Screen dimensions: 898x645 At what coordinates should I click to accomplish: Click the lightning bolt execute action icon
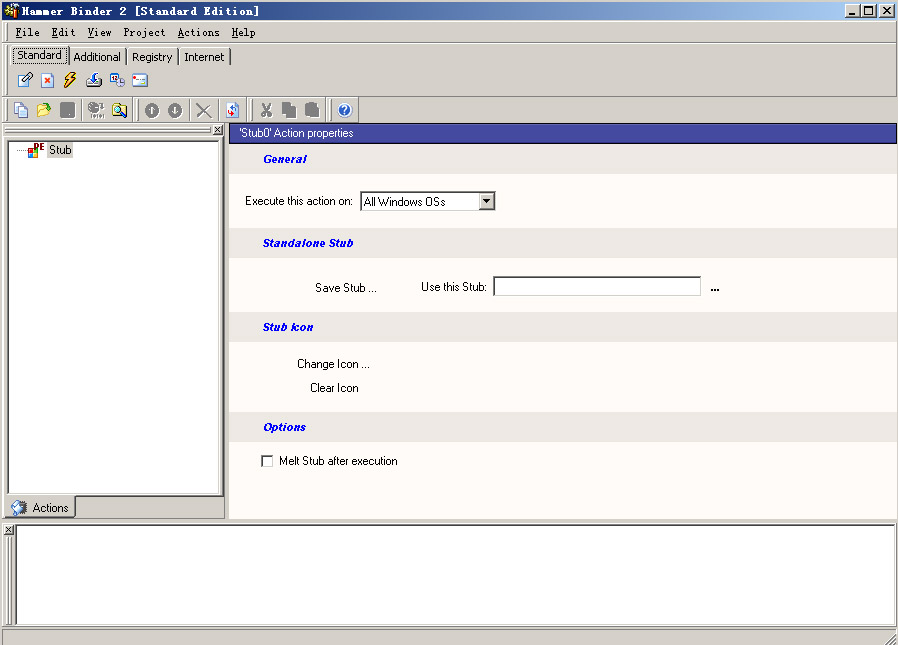(70, 80)
